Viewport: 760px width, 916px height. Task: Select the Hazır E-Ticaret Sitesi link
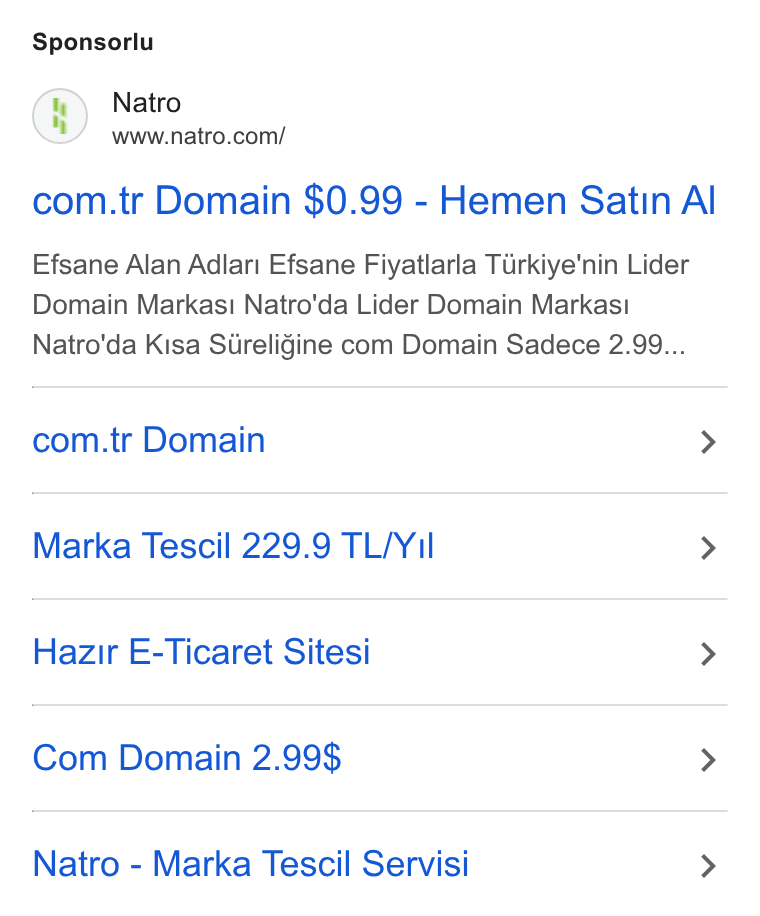(x=202, y=651)
